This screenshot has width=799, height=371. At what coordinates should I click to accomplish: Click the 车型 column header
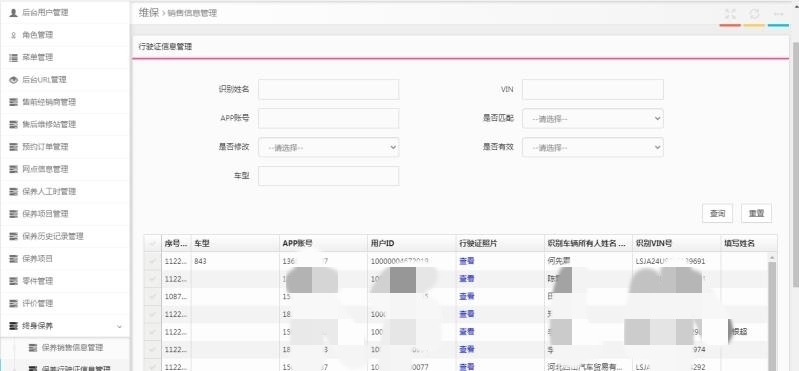[235, 244]
